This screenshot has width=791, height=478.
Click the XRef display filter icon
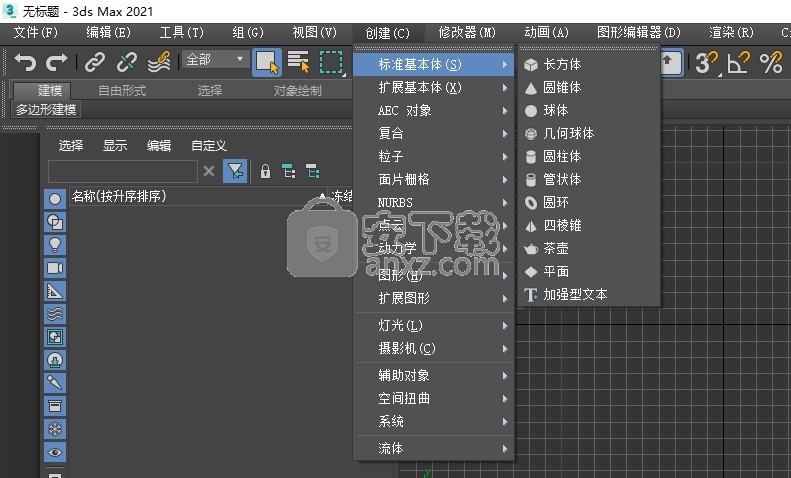coord(55,360)
